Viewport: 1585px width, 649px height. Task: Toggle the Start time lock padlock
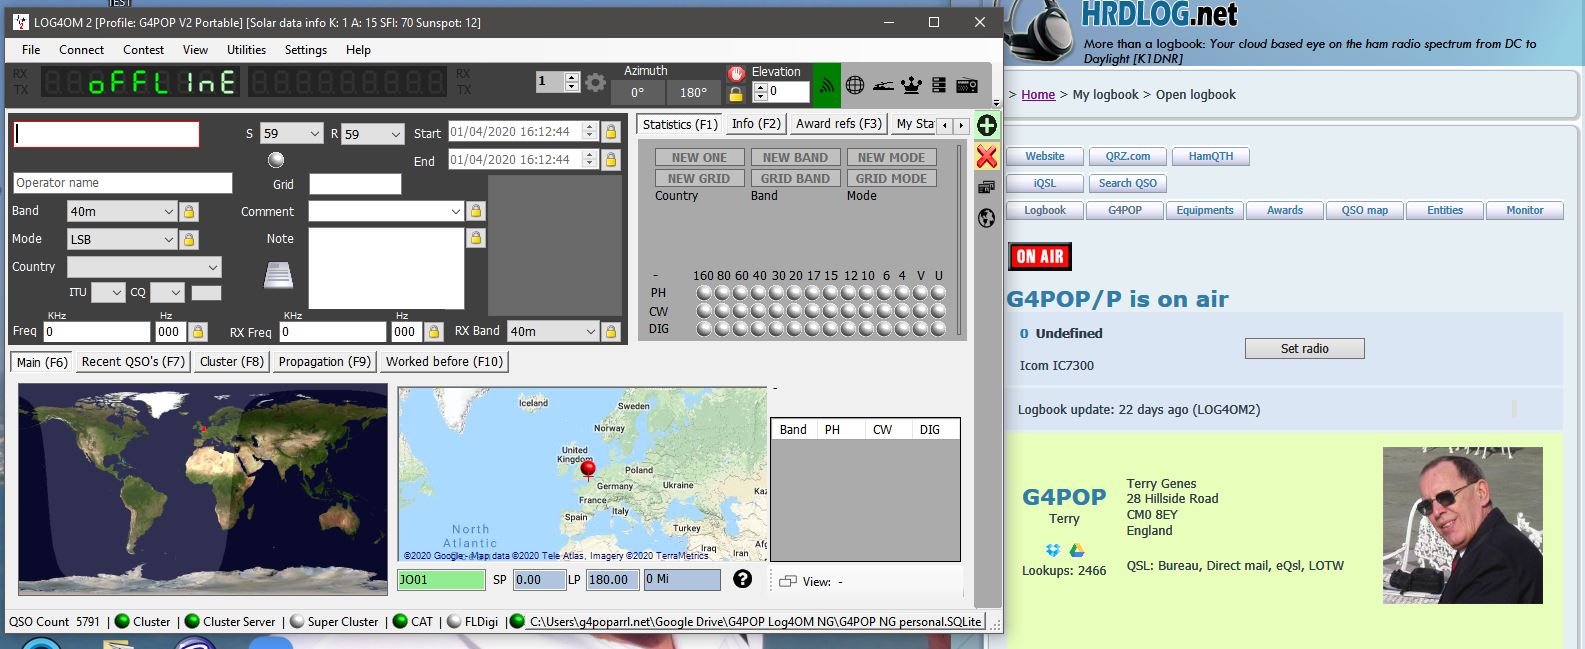(611, 132)
